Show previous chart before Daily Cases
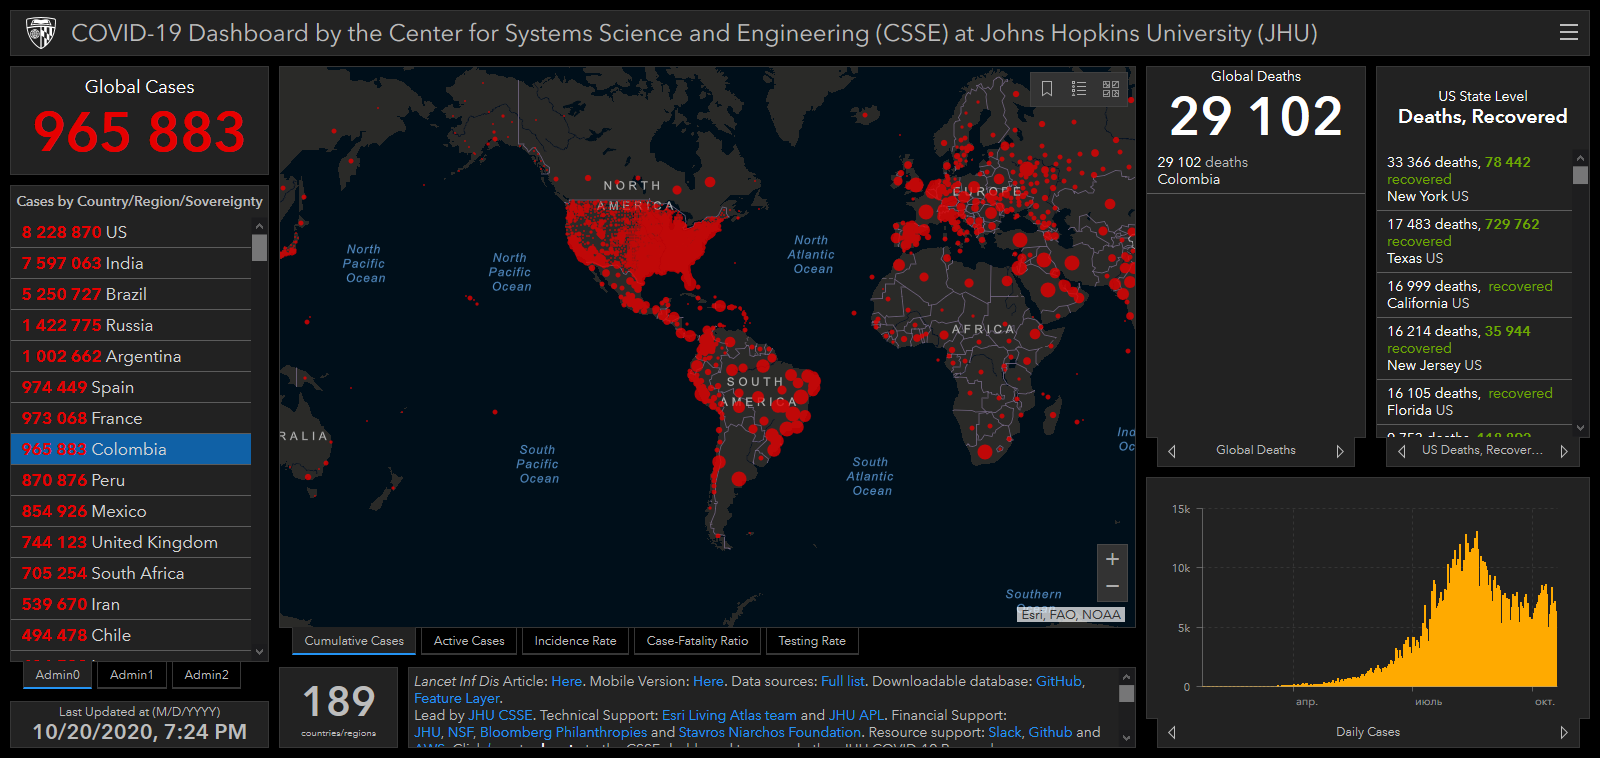 1172,732
